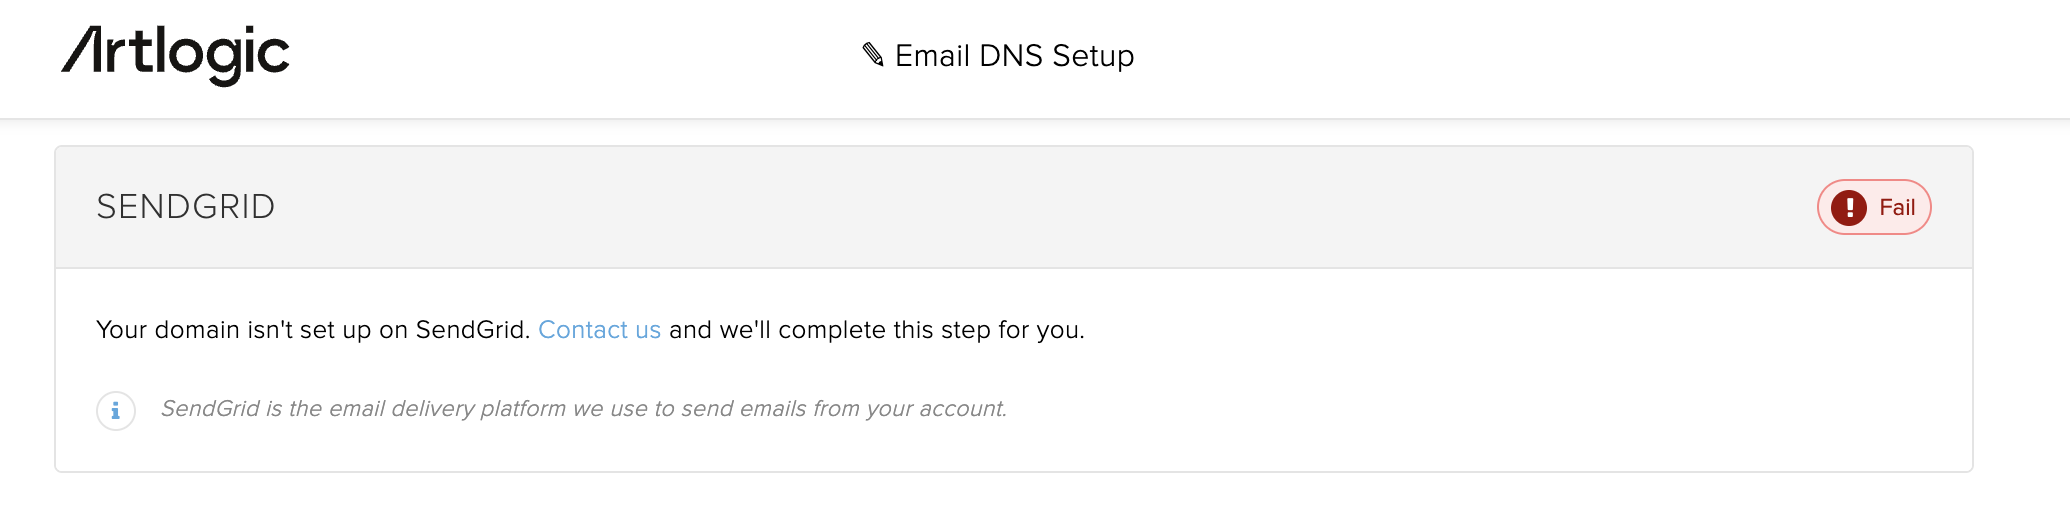Click the stylized slash A in Artlogic

(81, 51)
